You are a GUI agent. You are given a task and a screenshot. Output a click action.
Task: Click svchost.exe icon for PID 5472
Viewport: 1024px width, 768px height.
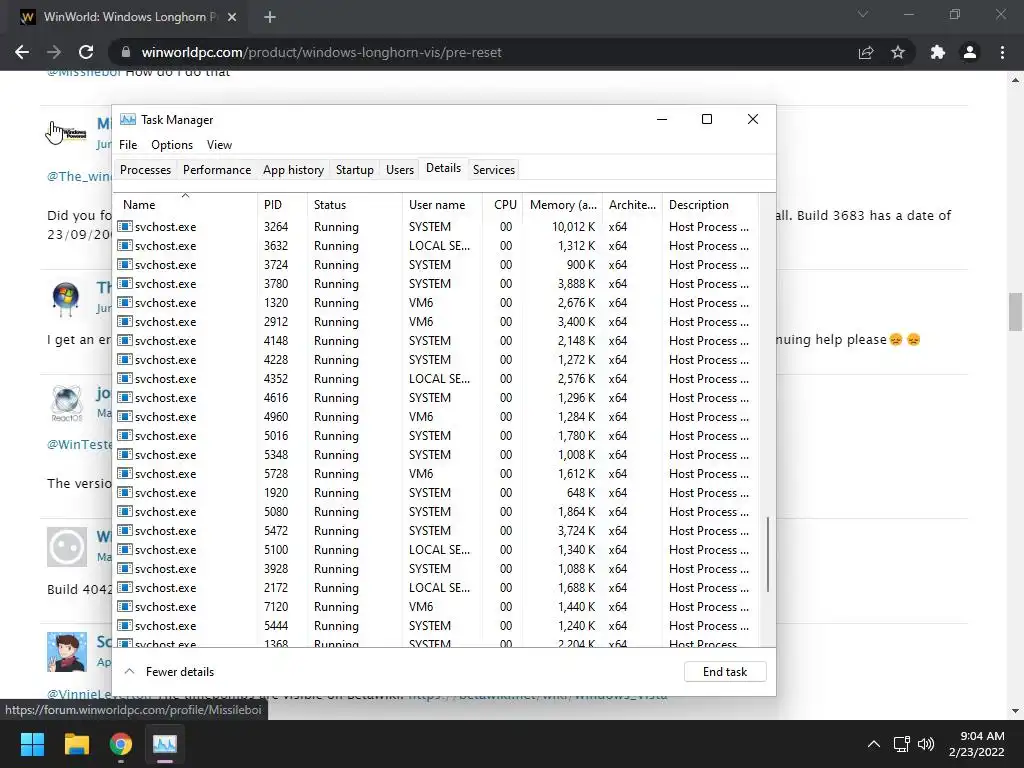pos(125,530)
